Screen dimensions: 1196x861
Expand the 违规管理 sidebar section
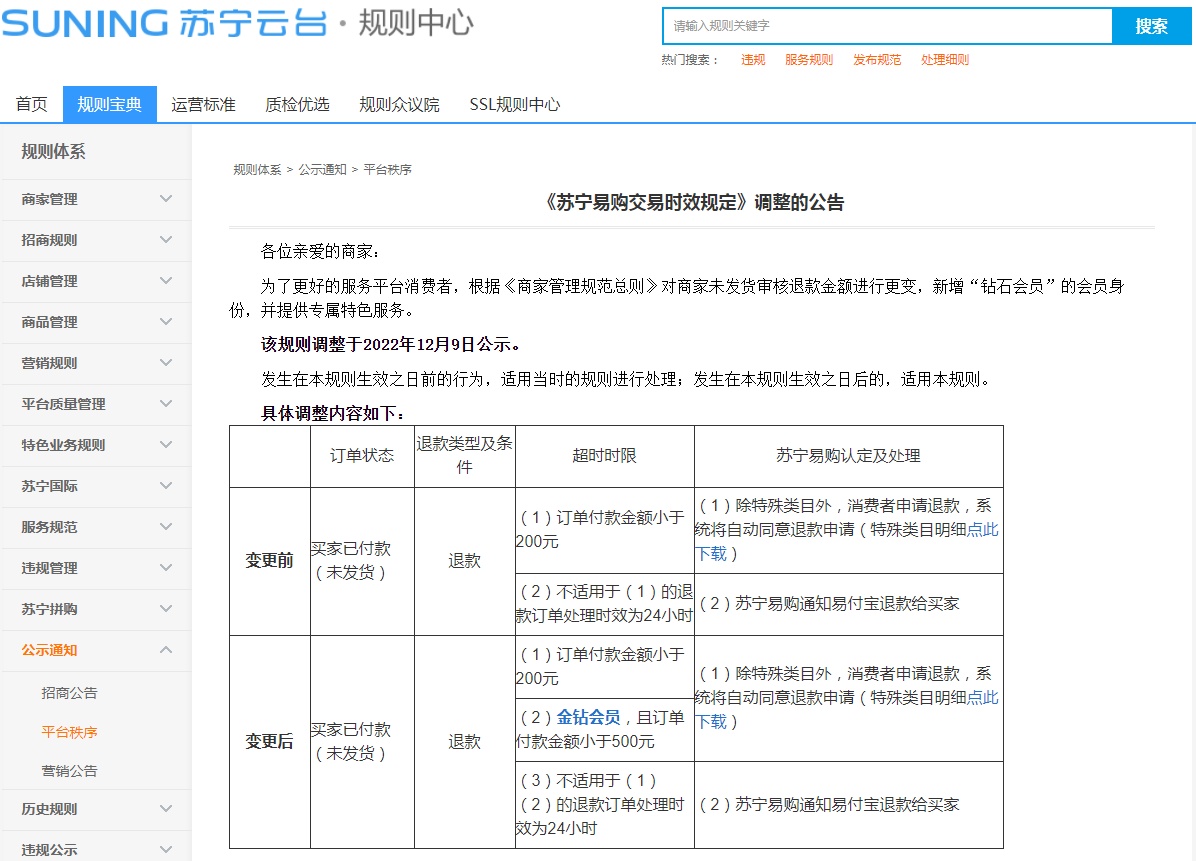(x=96, y=568)
